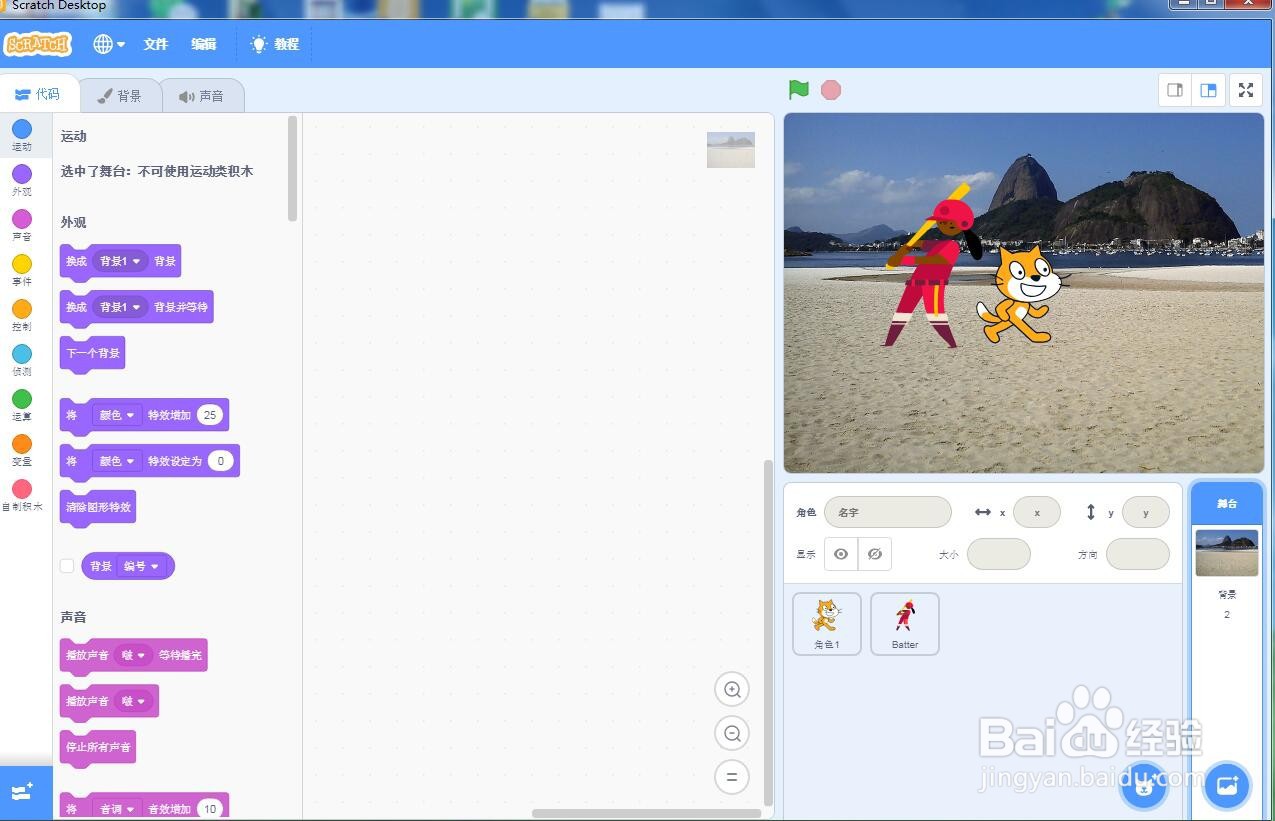This screenshot has width=1275, height=821.
Task: Click the 方向 direction field
Action: coord(1138,554)
